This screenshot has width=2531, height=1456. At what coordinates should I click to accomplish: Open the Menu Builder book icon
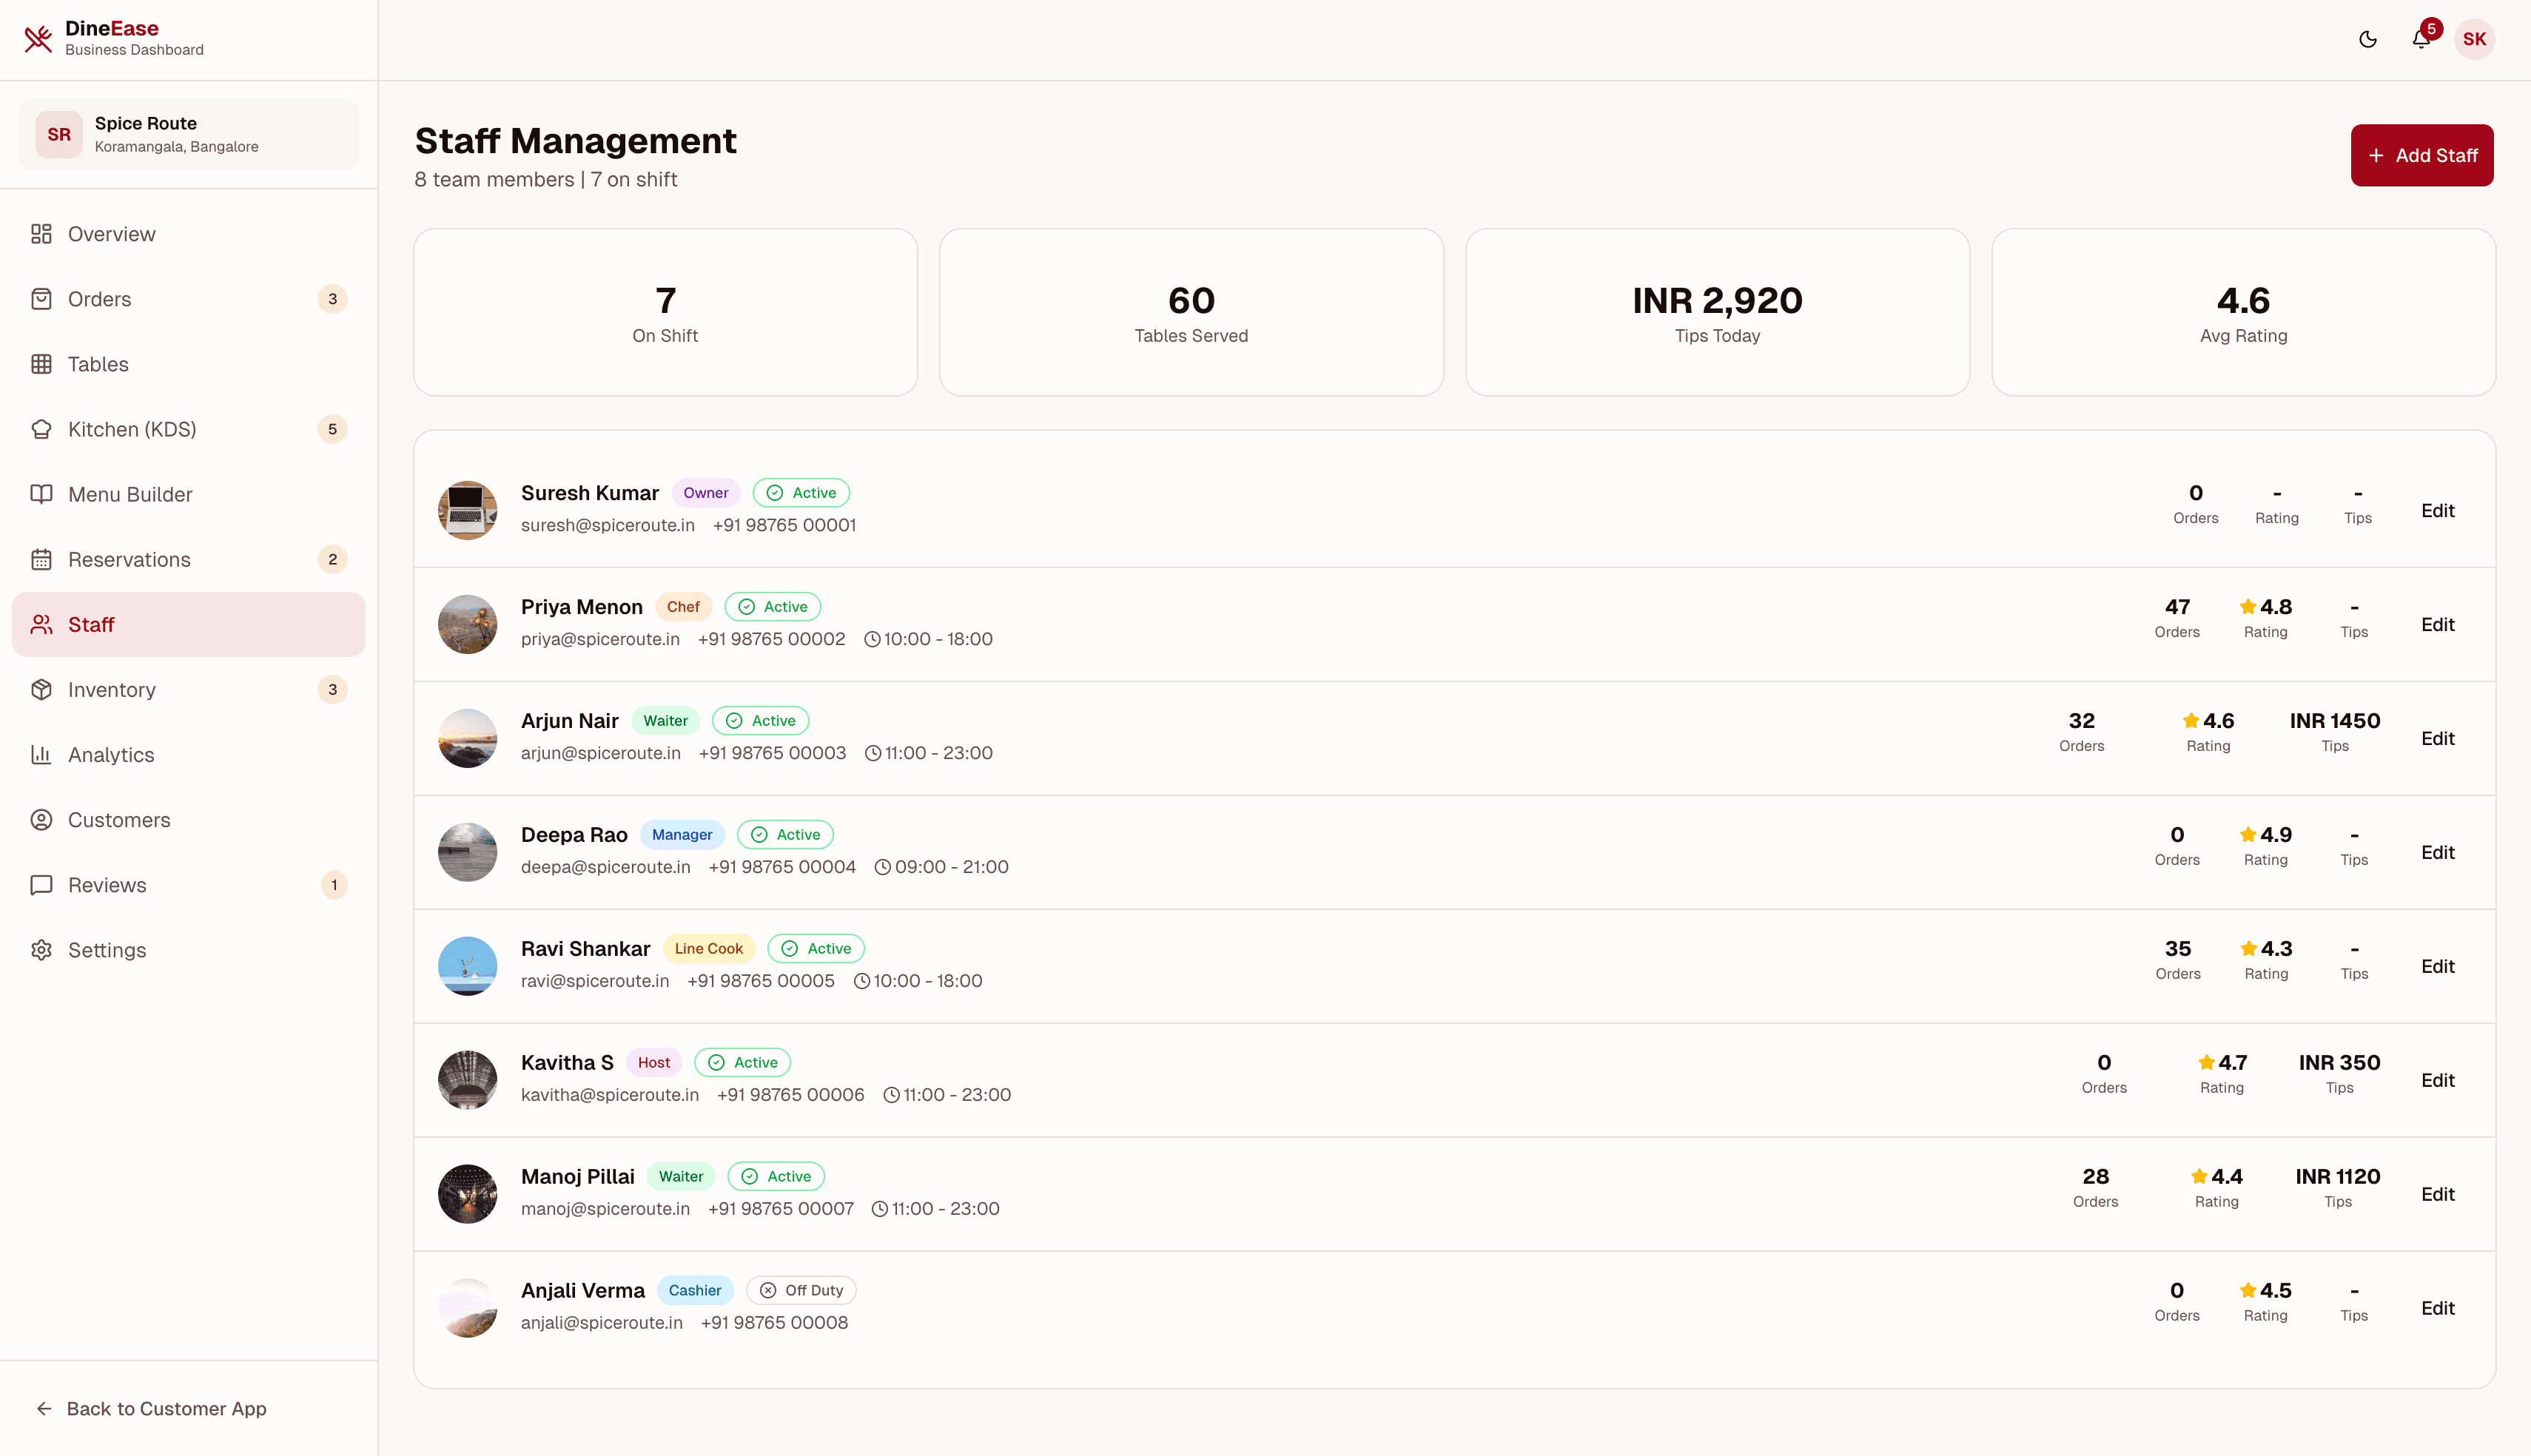click(41, 494)
